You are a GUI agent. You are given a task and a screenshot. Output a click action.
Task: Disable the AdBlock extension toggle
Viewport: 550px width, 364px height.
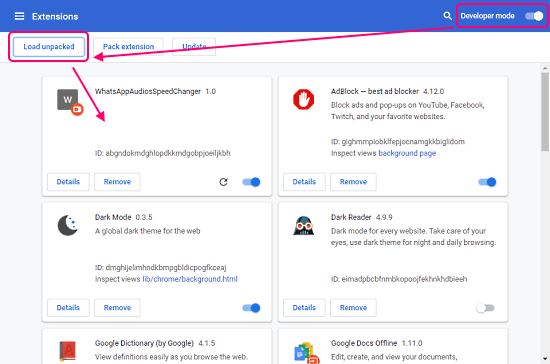(487, 182)
